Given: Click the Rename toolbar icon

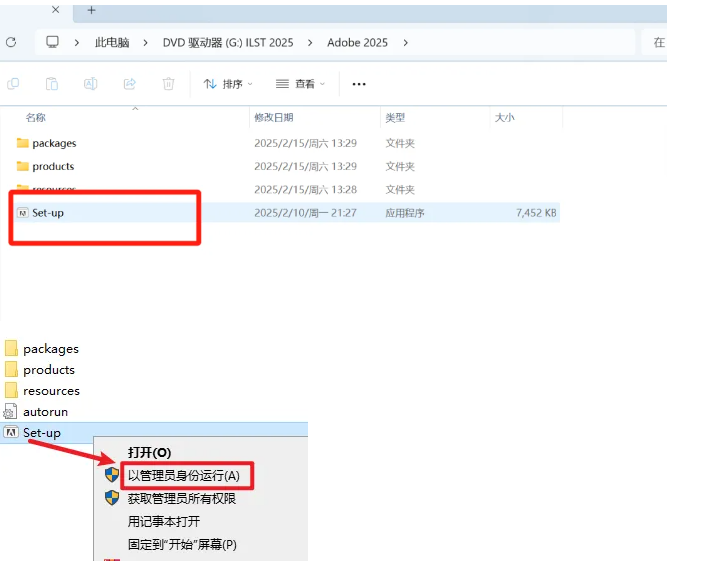Looking at the screenshot, I should [90, 84].
